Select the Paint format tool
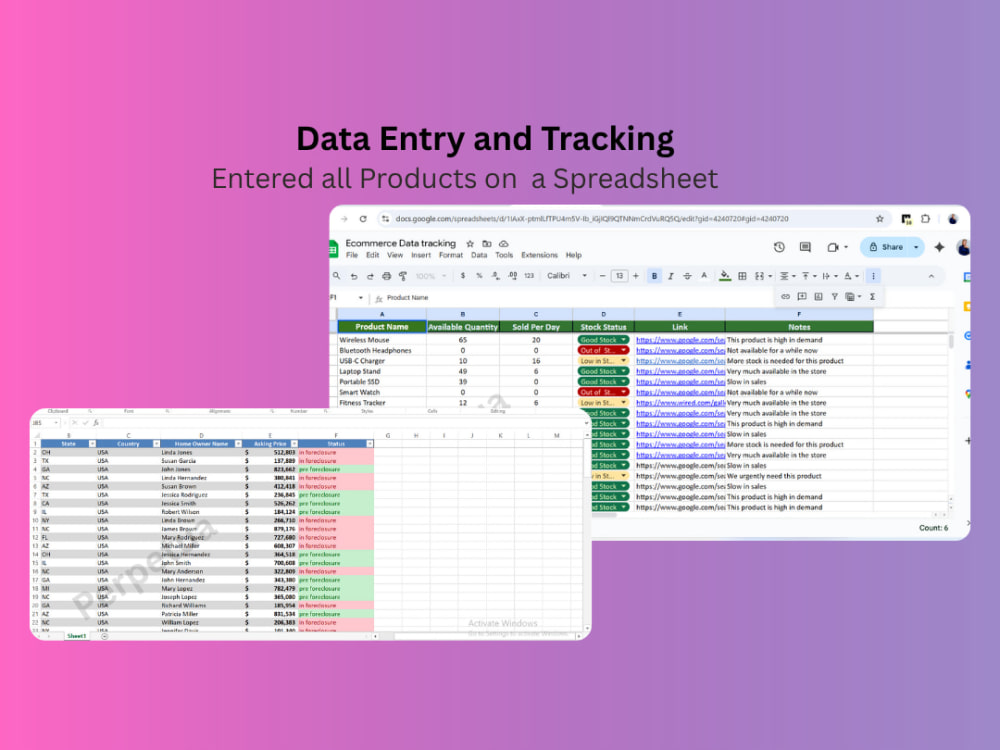The width and height of the screenshot is (1000, 750). tap(403, 276)
